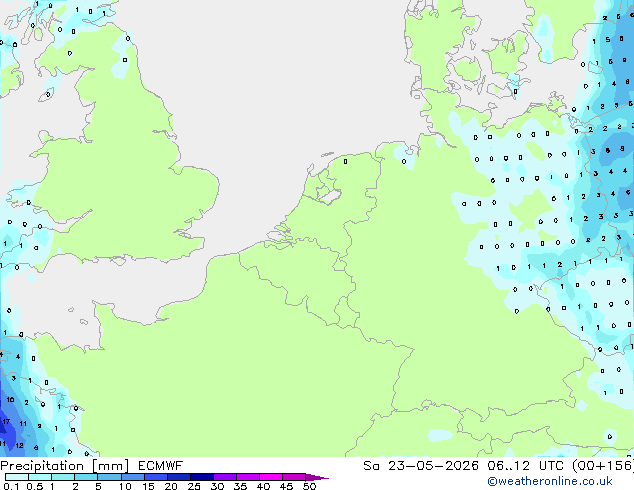The image size is (634, 490).
Task: Click the '17' precipitation value on map
Action: pos(6,421)
